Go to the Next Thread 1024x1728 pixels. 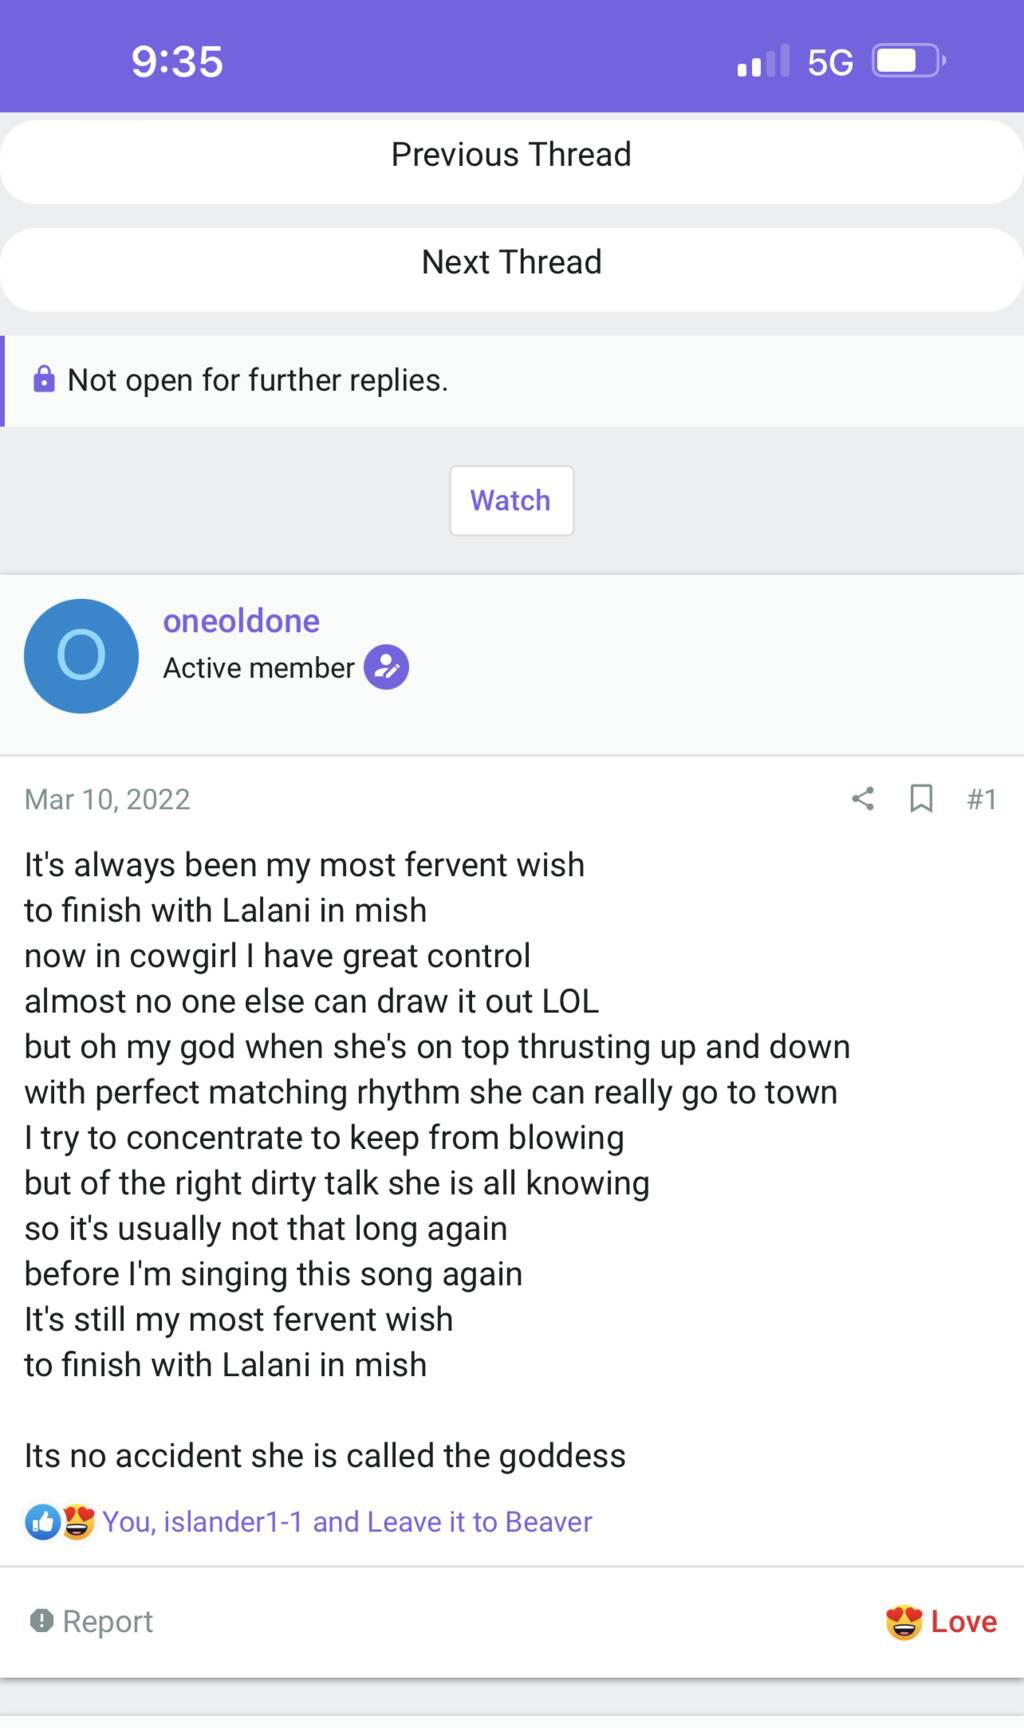coord(511,262)
